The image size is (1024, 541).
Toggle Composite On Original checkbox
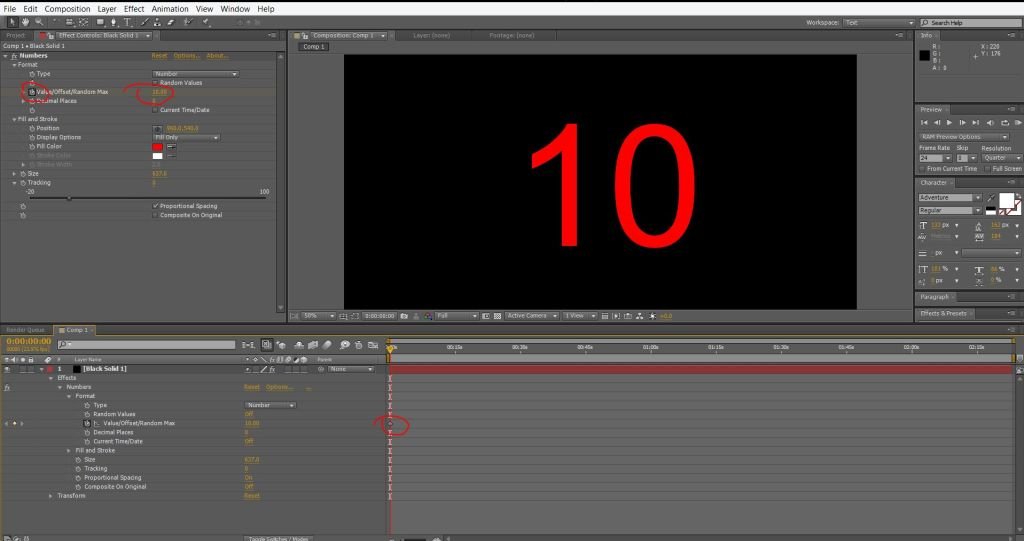tap(155, 215)
